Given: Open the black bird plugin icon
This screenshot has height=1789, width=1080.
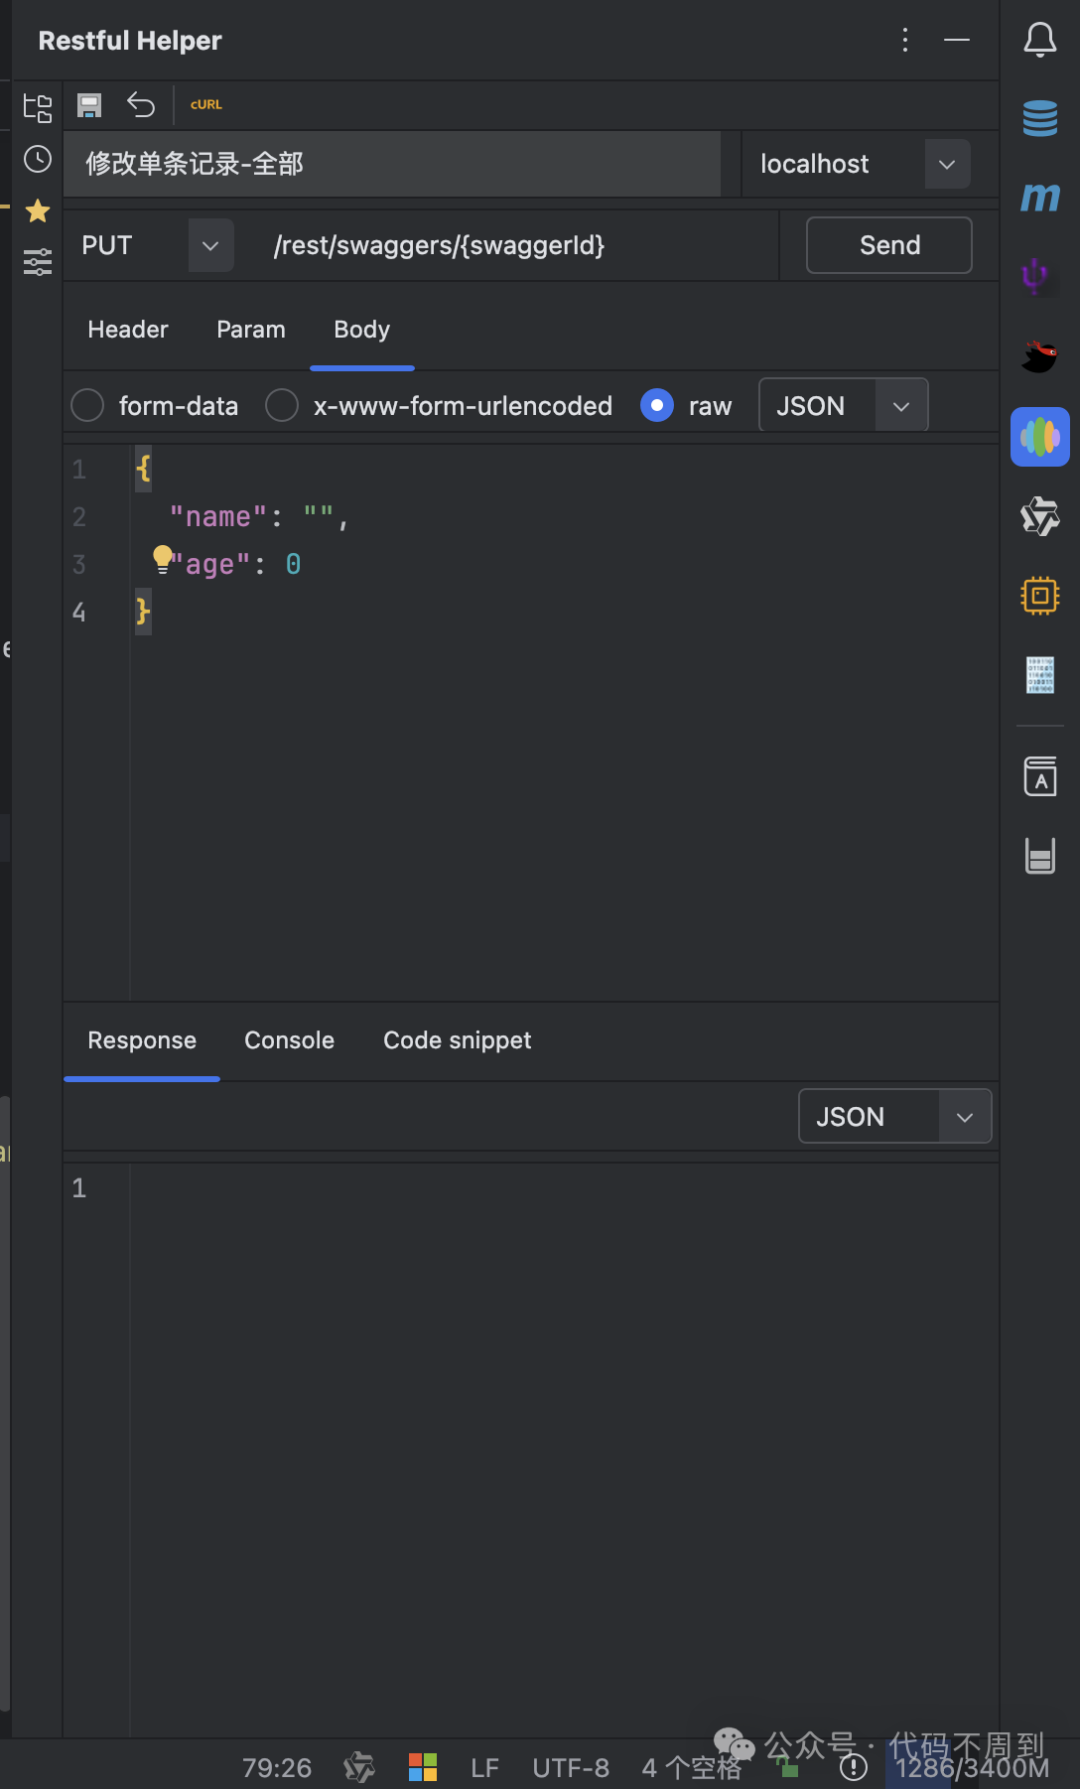Looking at the screenshot, I should pos(1040,356).
